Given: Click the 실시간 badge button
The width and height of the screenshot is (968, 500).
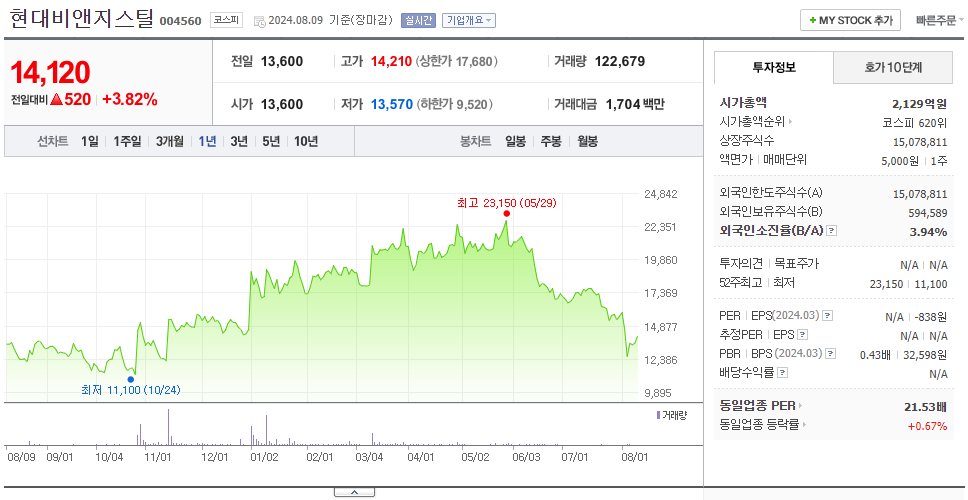Looking at the screenshot, I should click(x=419, y=20).
